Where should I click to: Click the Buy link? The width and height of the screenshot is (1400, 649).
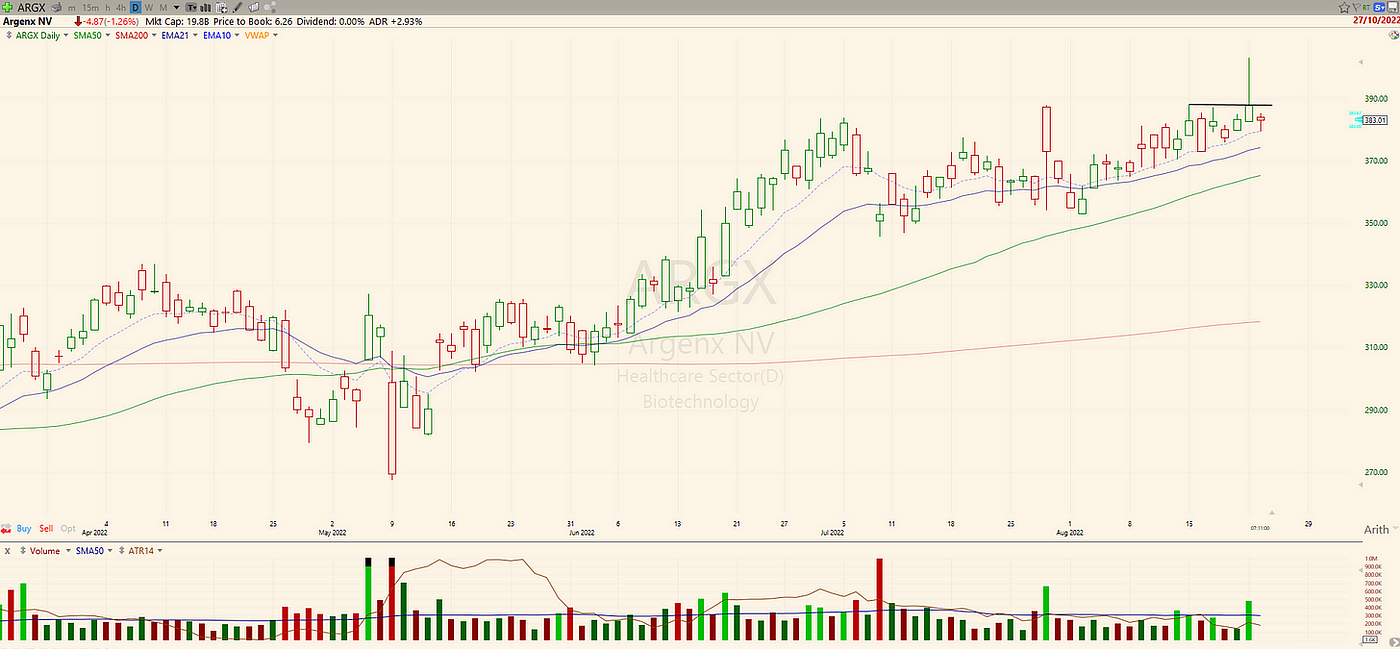point(24,528)
